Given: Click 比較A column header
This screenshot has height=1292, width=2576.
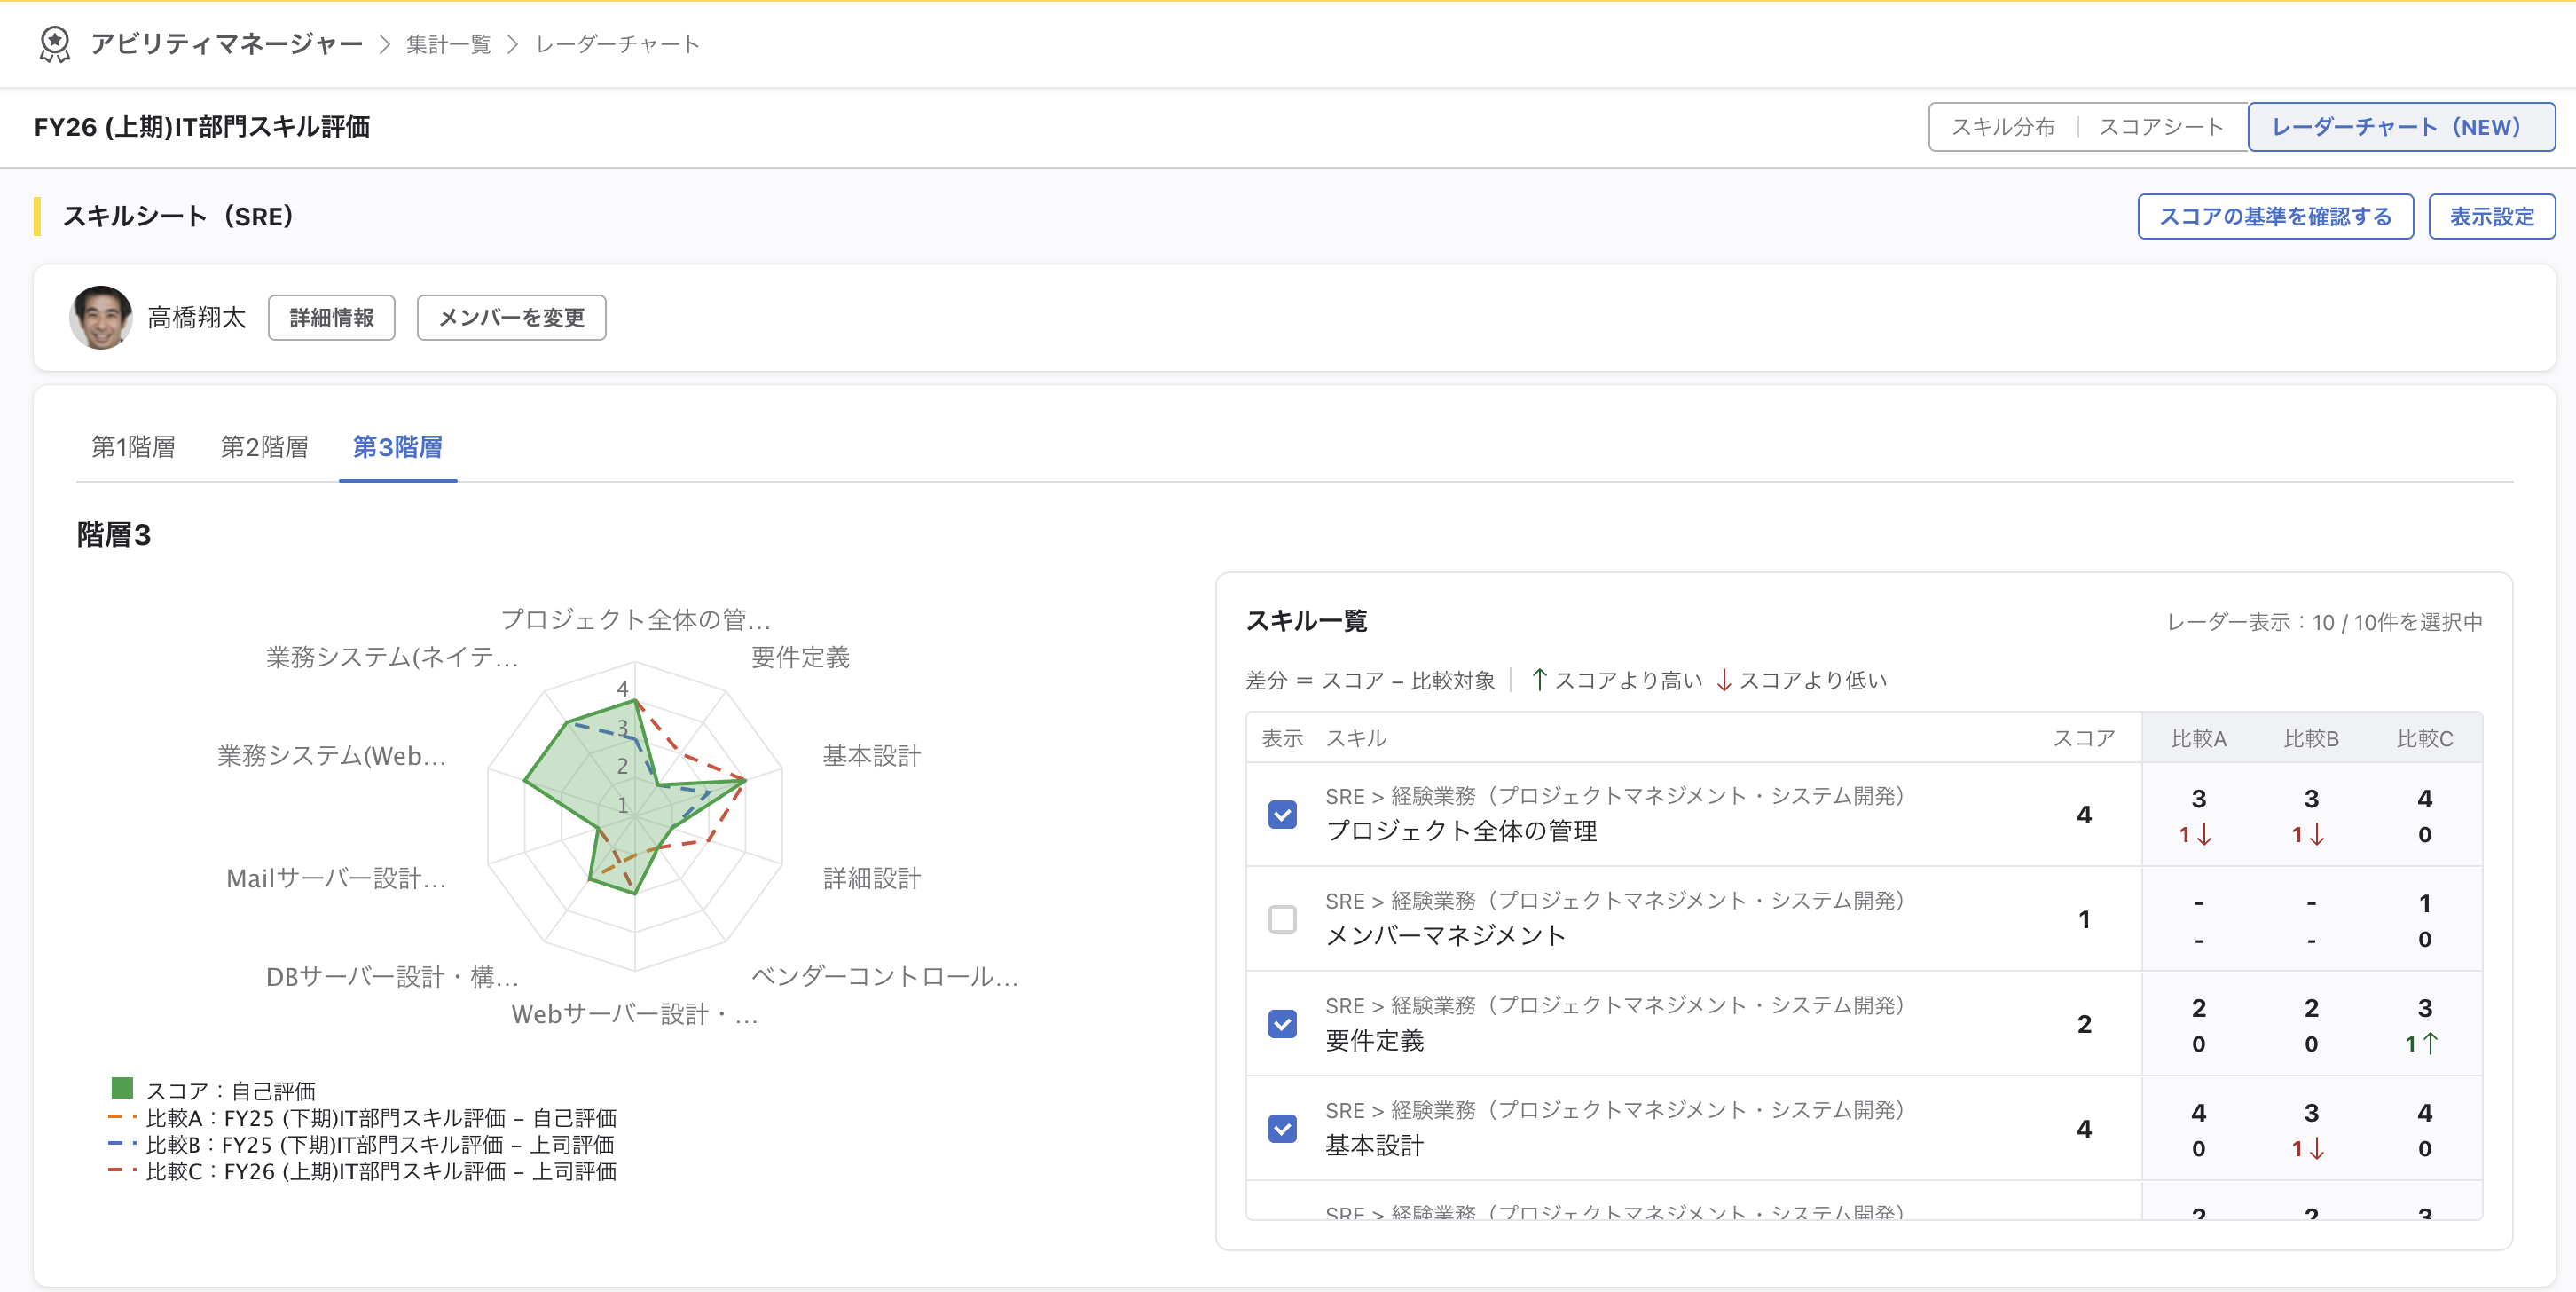Looking at the screenshot, I should click(2198, 739).
